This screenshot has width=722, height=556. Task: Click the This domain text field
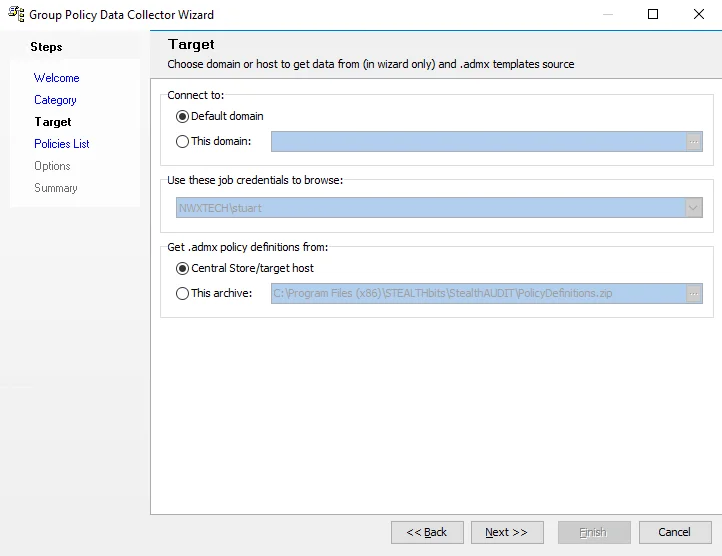[478, 141]
